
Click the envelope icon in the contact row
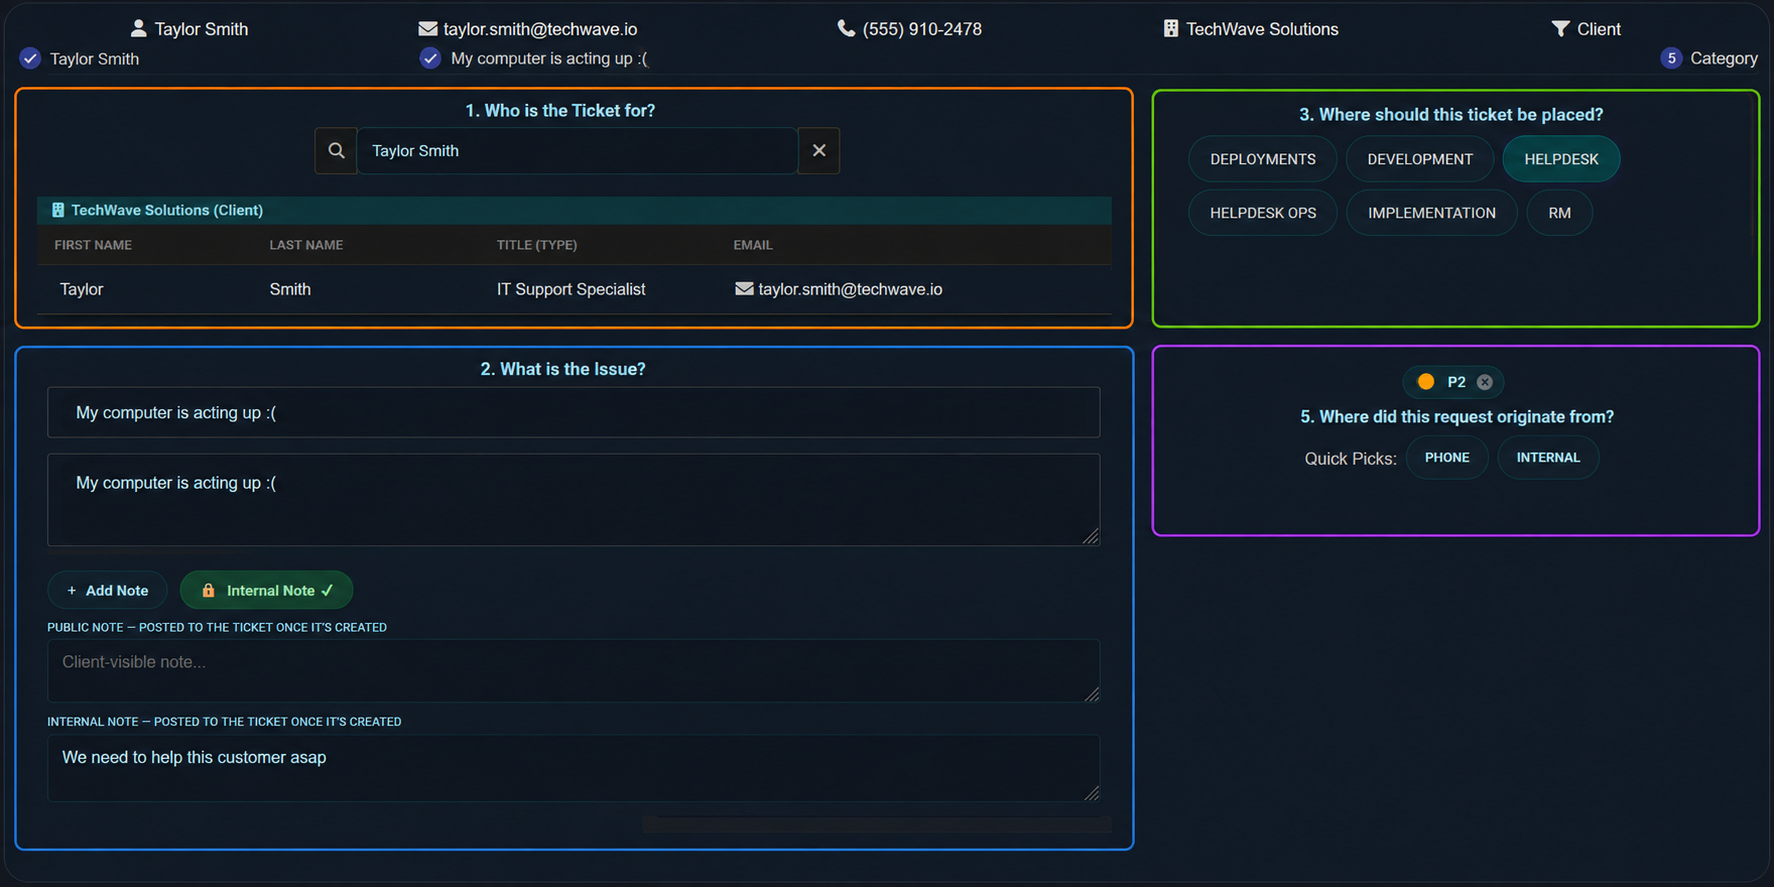[744, 289]
